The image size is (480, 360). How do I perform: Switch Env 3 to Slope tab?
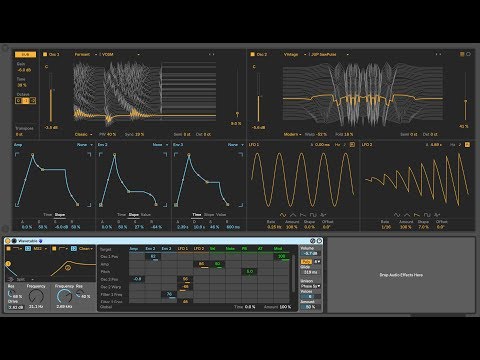pos(209,215)
